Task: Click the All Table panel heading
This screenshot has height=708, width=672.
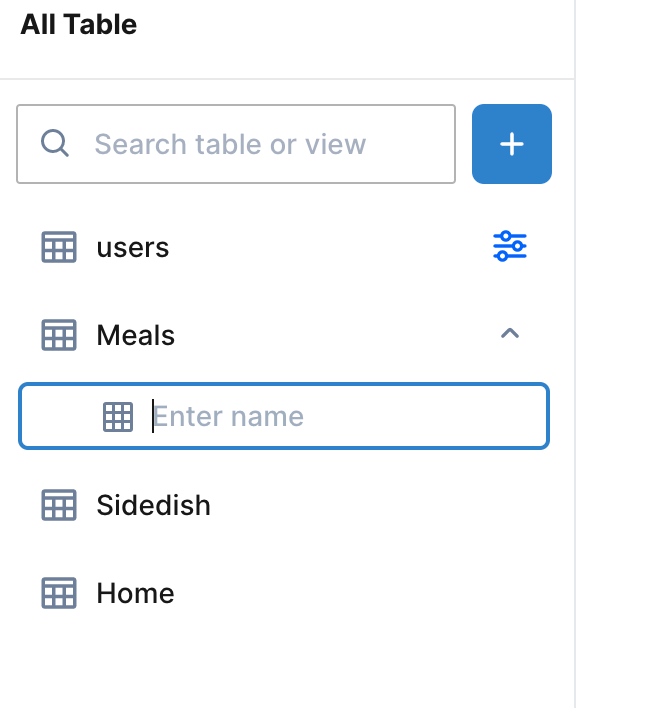Action: [79, 25]
